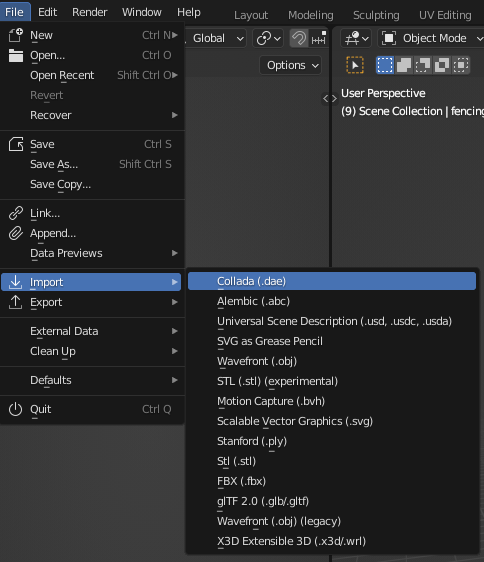
Task: Choose Extend selection mode icon
Action: (404, 65)
